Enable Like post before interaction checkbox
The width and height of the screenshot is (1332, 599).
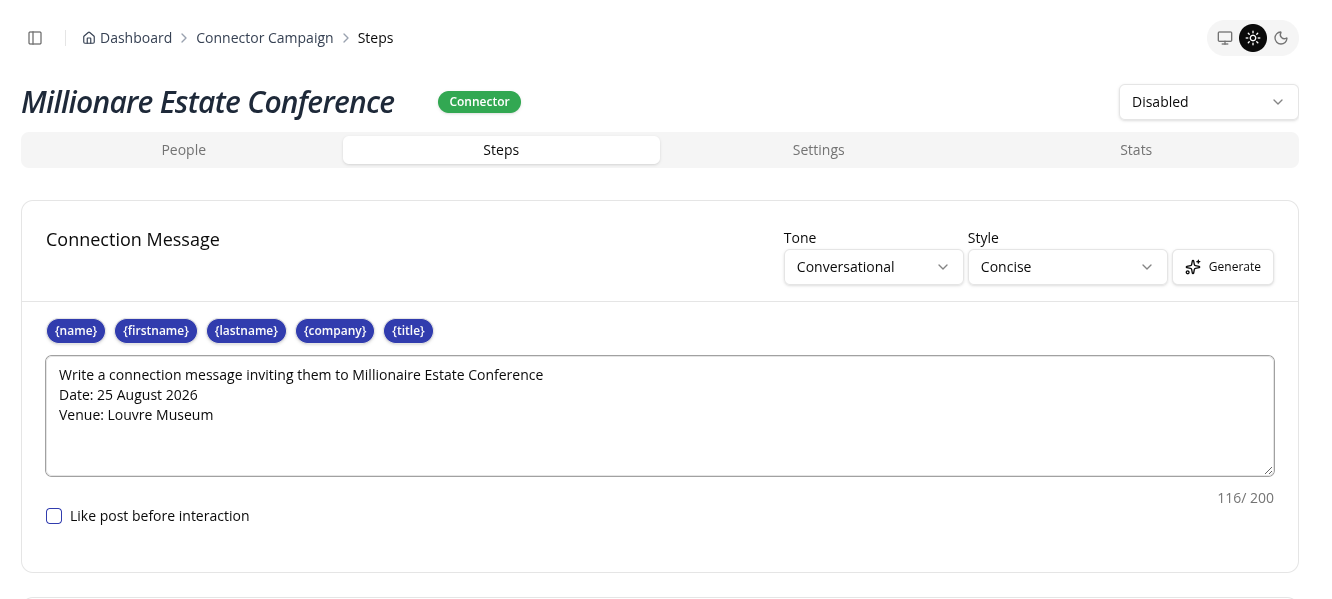[x=54, y=516]
